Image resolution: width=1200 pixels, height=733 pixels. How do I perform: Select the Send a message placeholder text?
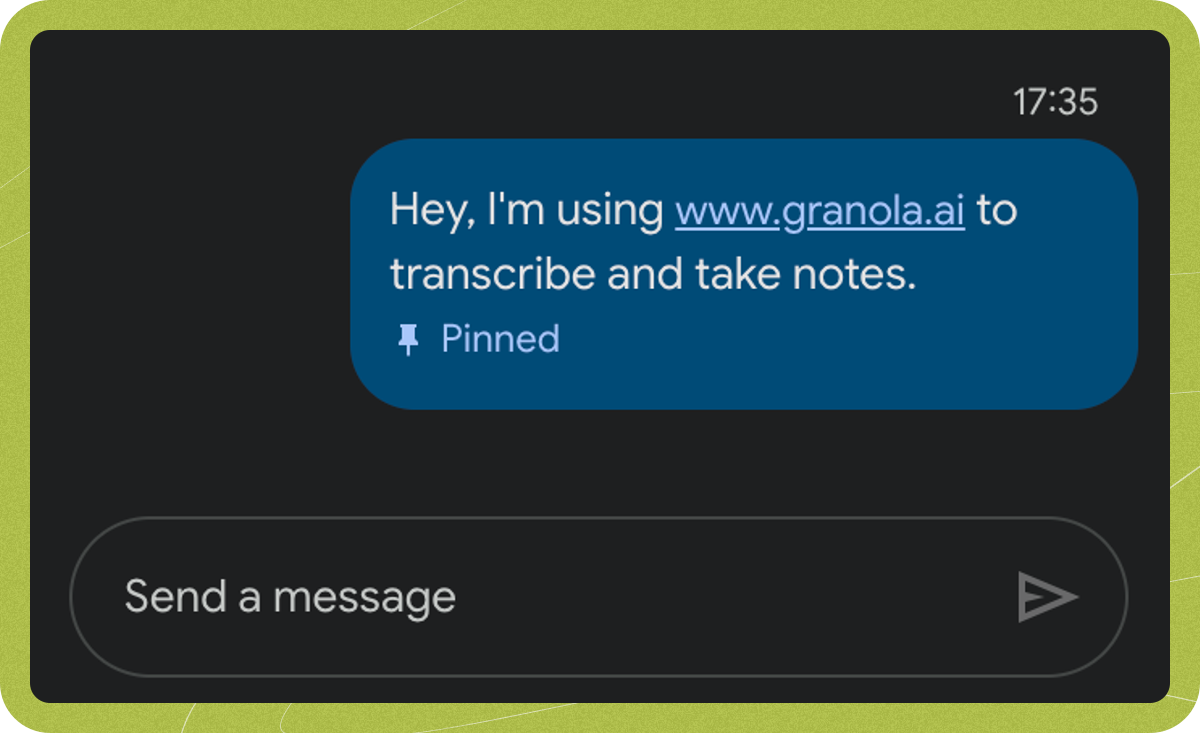click(x=290, y=597)
